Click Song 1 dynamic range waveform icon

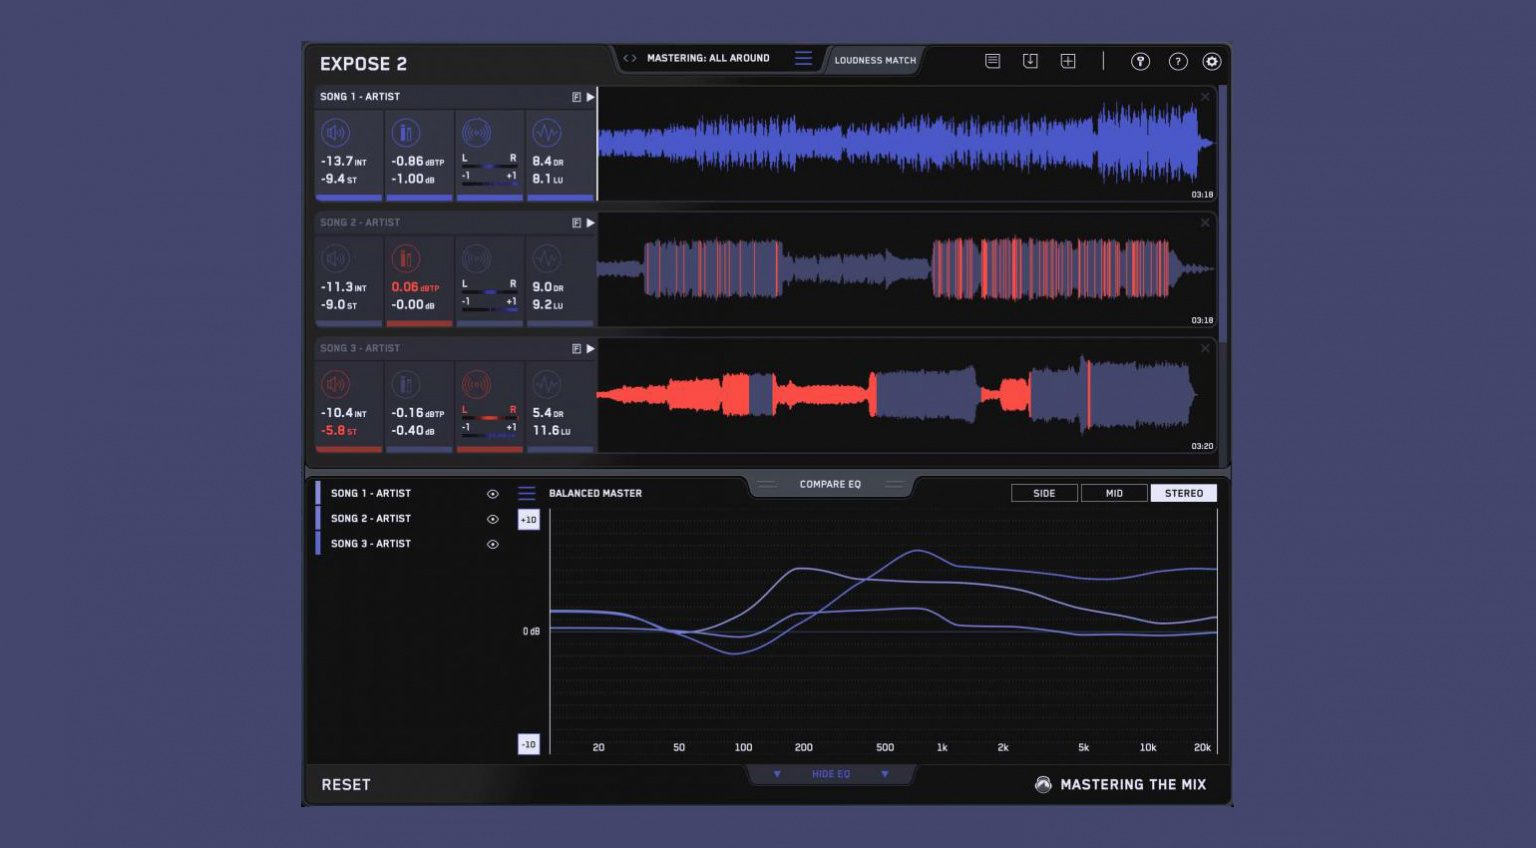546,133
